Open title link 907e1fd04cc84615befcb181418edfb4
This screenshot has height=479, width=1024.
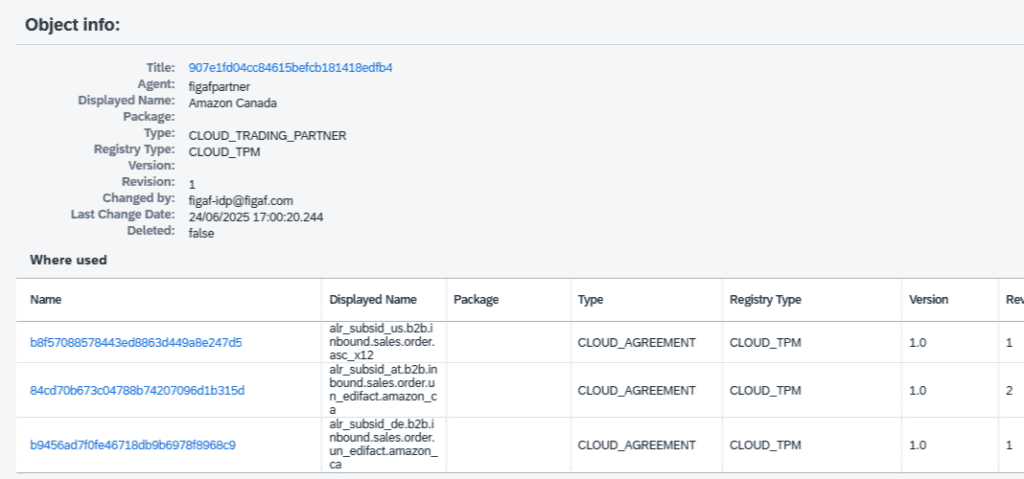click(x=291, y=67)
